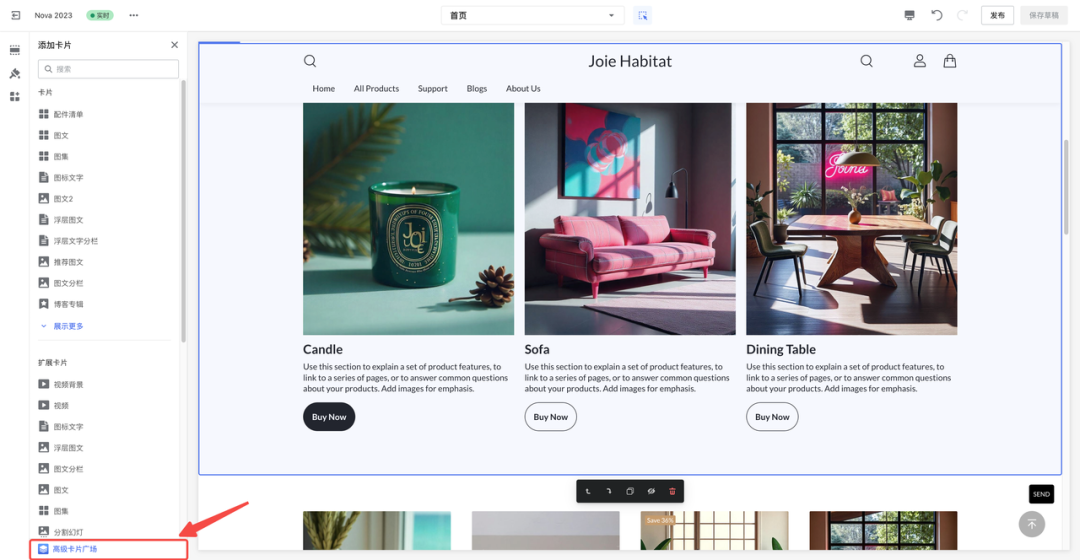Click the scroll-to-top round arrow button

click(1031, 523)
